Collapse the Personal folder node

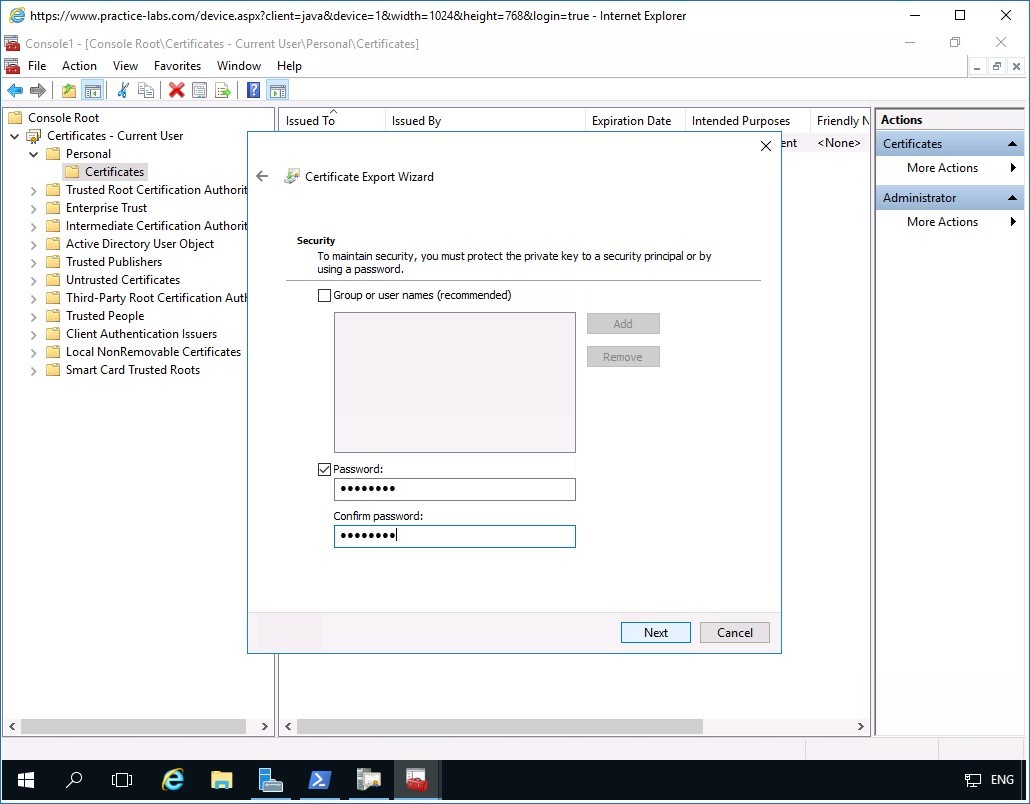click(x=34, y=154)
